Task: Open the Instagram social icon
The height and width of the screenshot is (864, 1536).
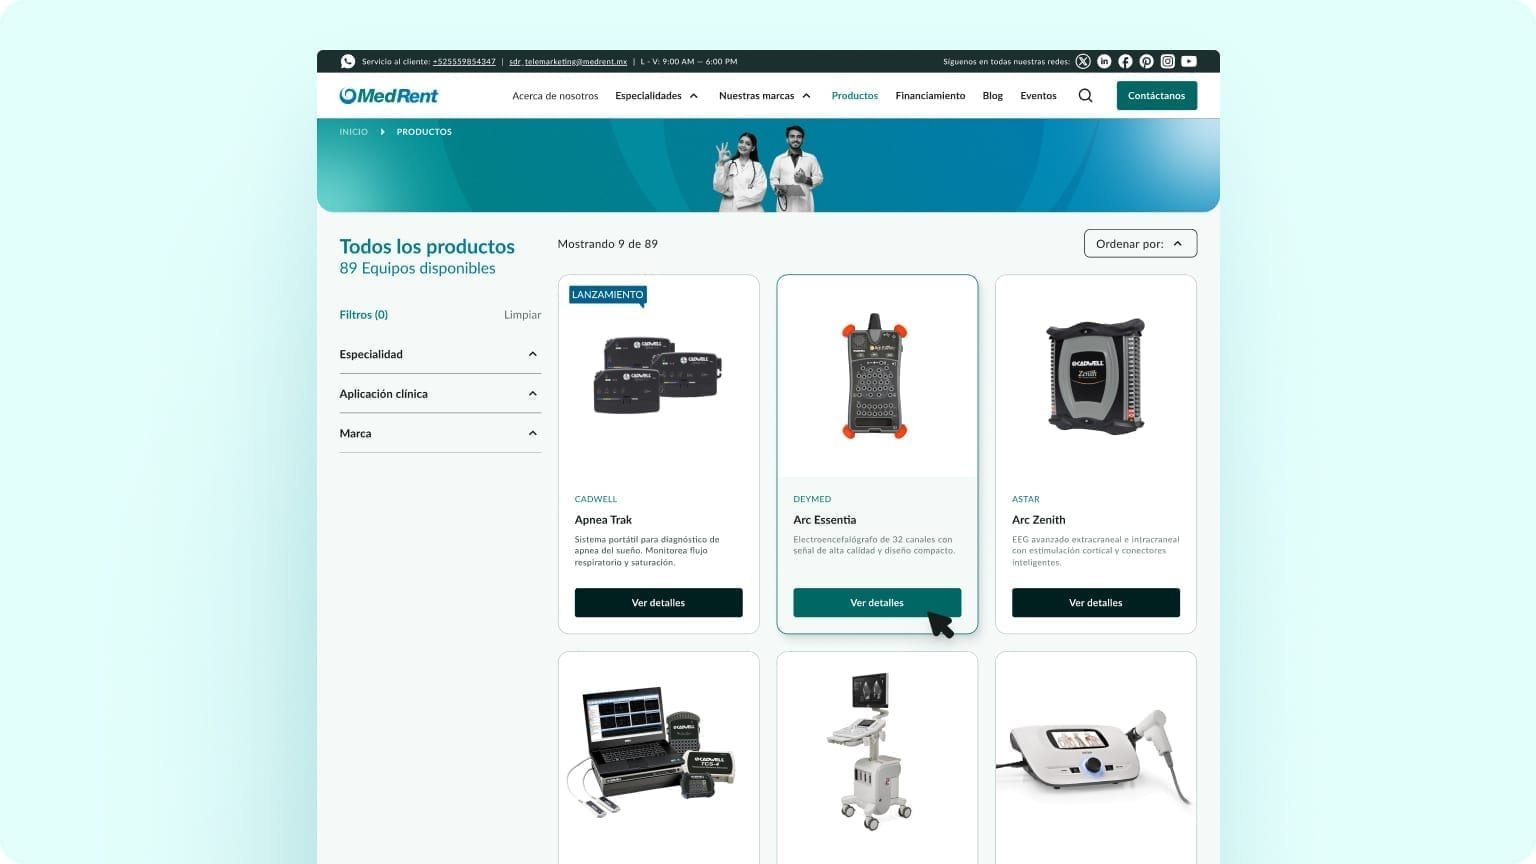Action: pos(1167,61)
